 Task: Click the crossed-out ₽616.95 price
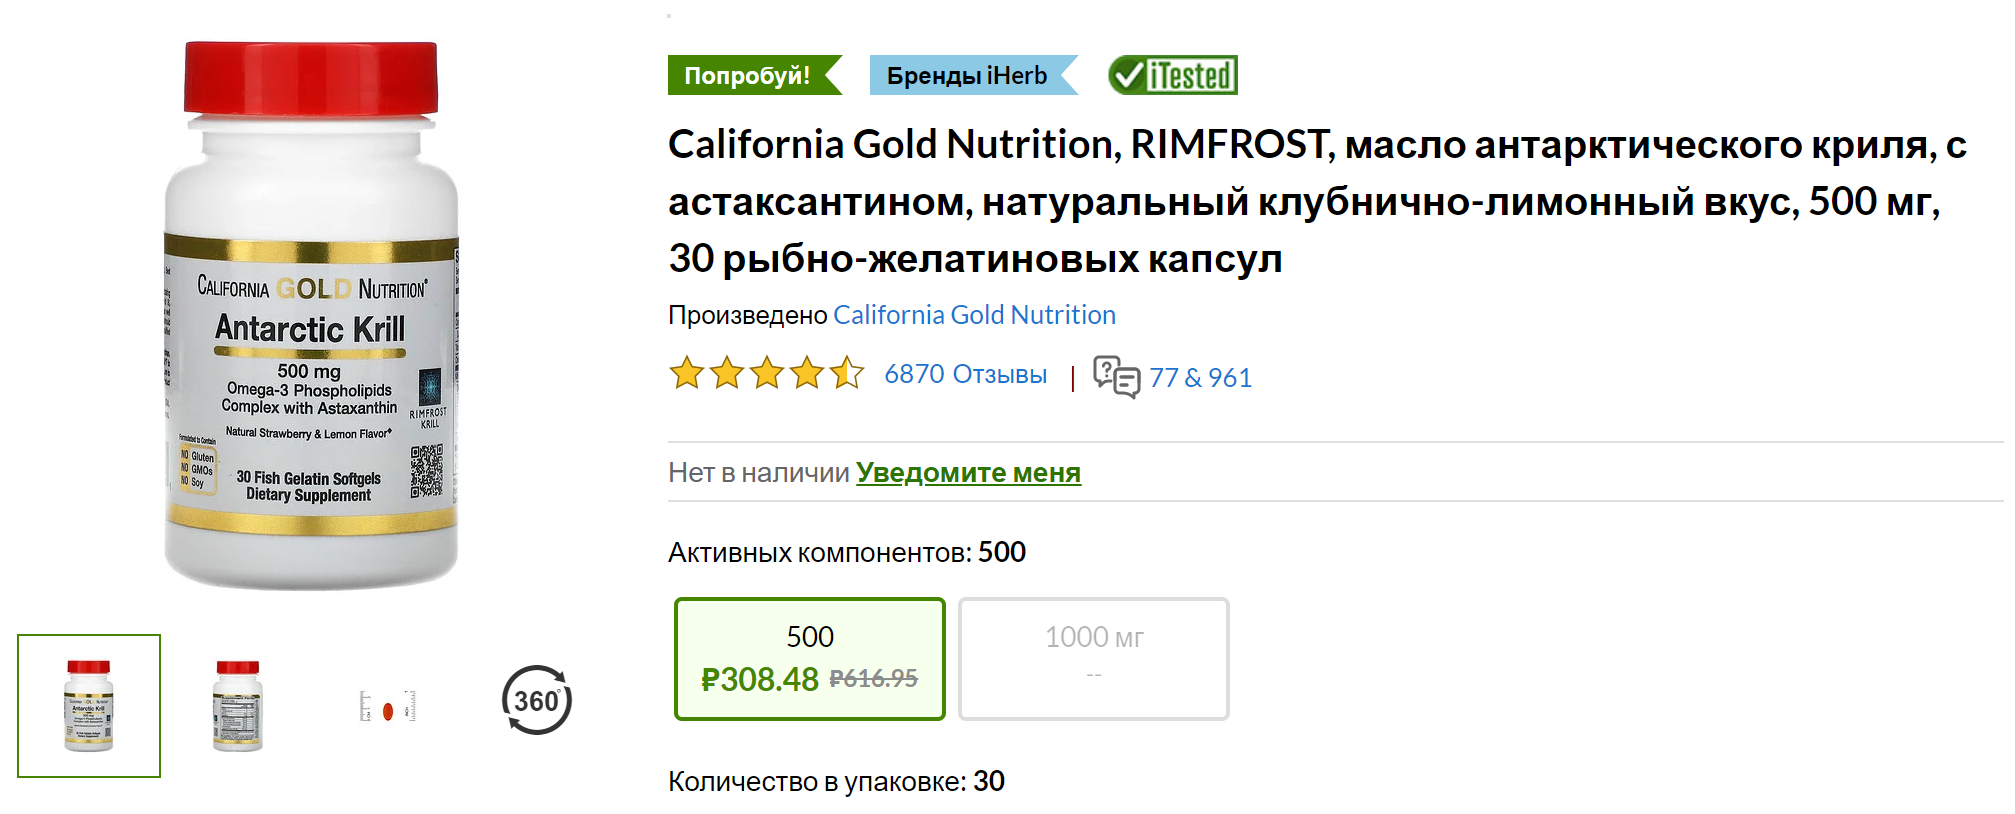(873, 679)
